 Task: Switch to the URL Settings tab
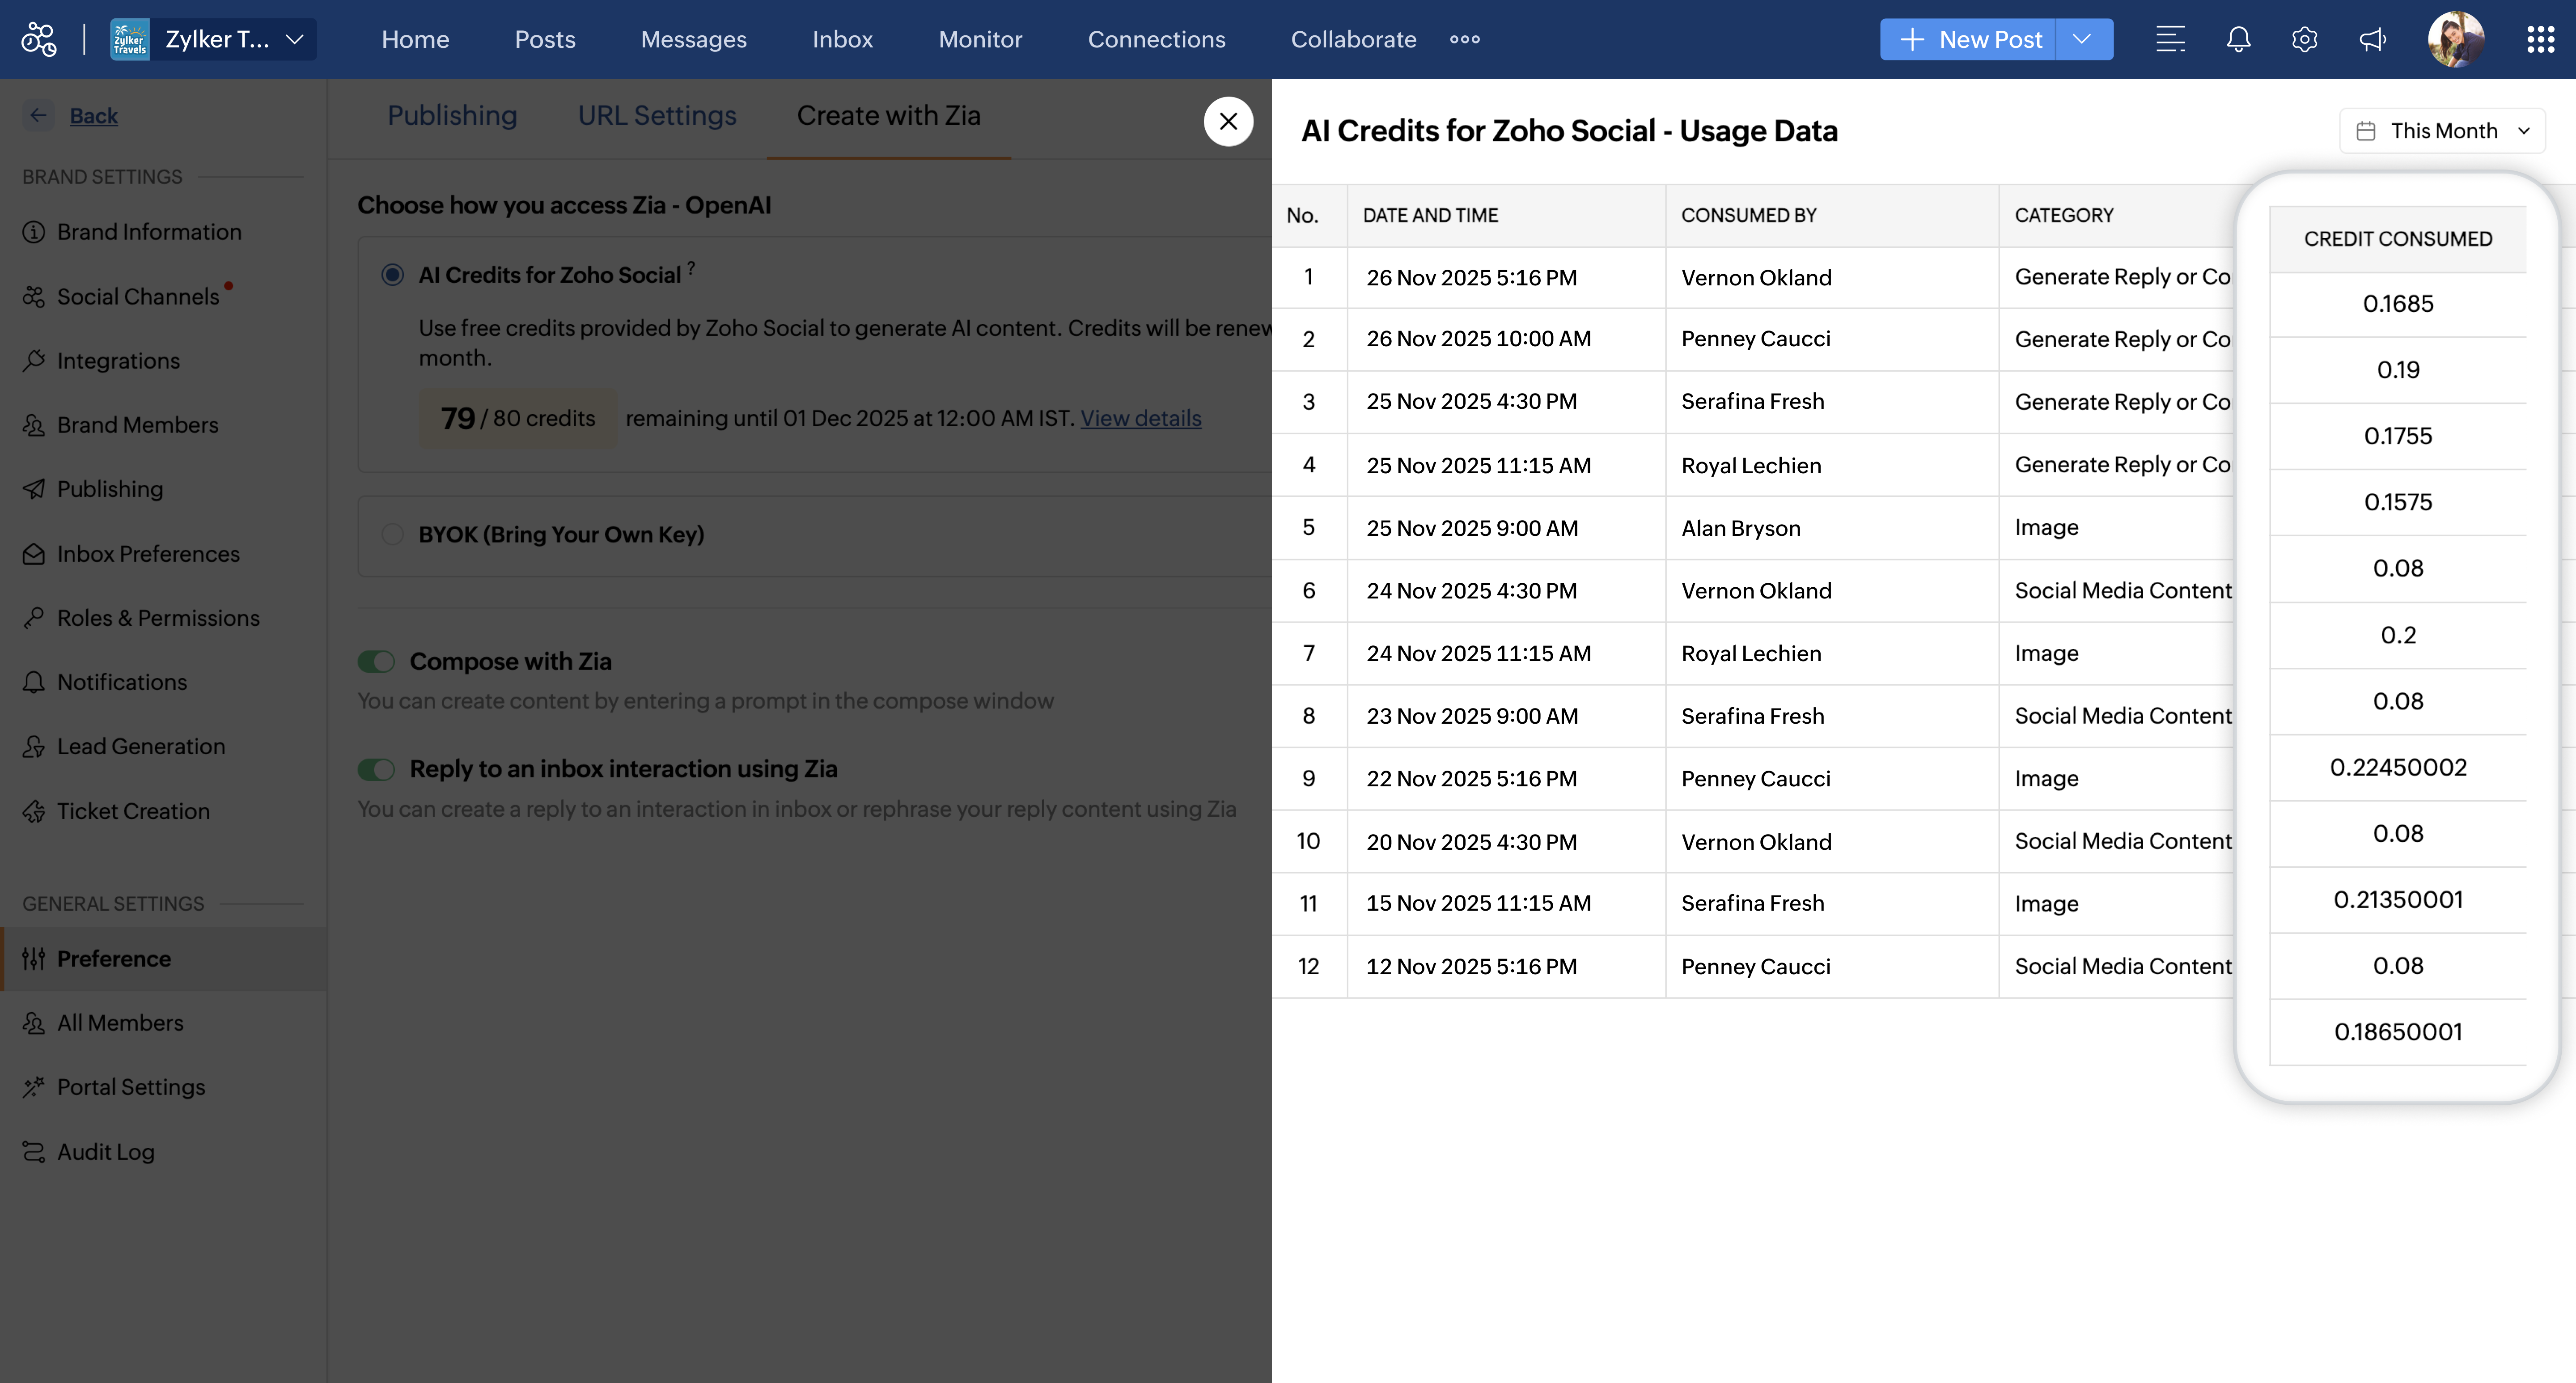[x=657, y=116]
